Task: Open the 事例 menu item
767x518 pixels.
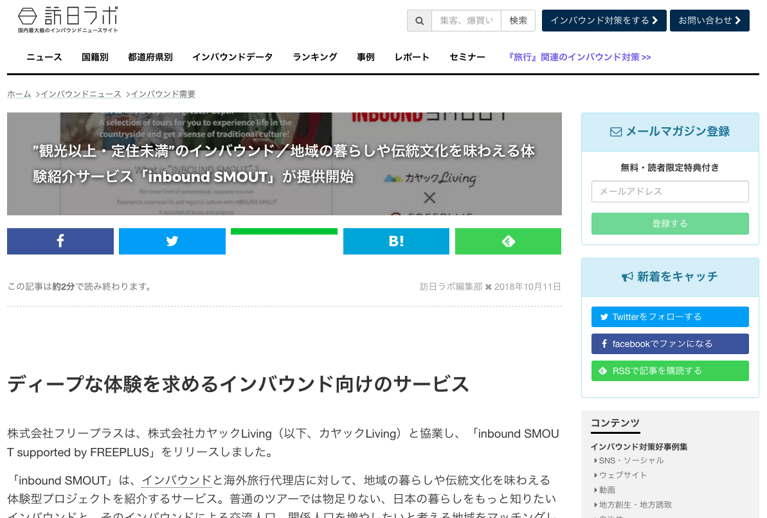Action: [365, 57]
